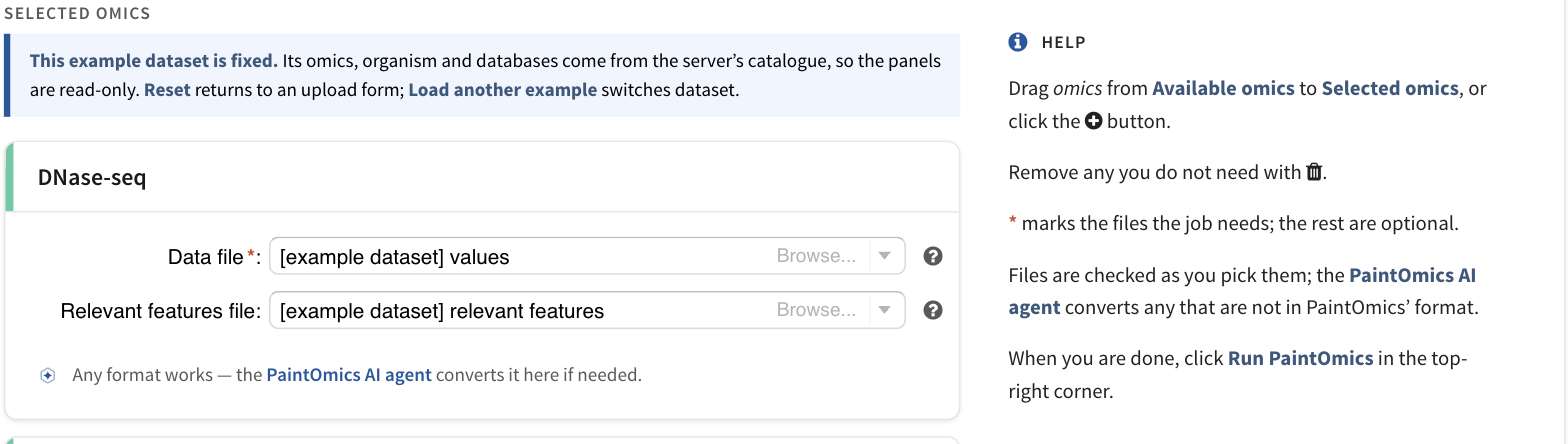The width and height of the screenshot is (1568, 444).
Task: Click 'Load another example' in the notice
Action: 503,89
